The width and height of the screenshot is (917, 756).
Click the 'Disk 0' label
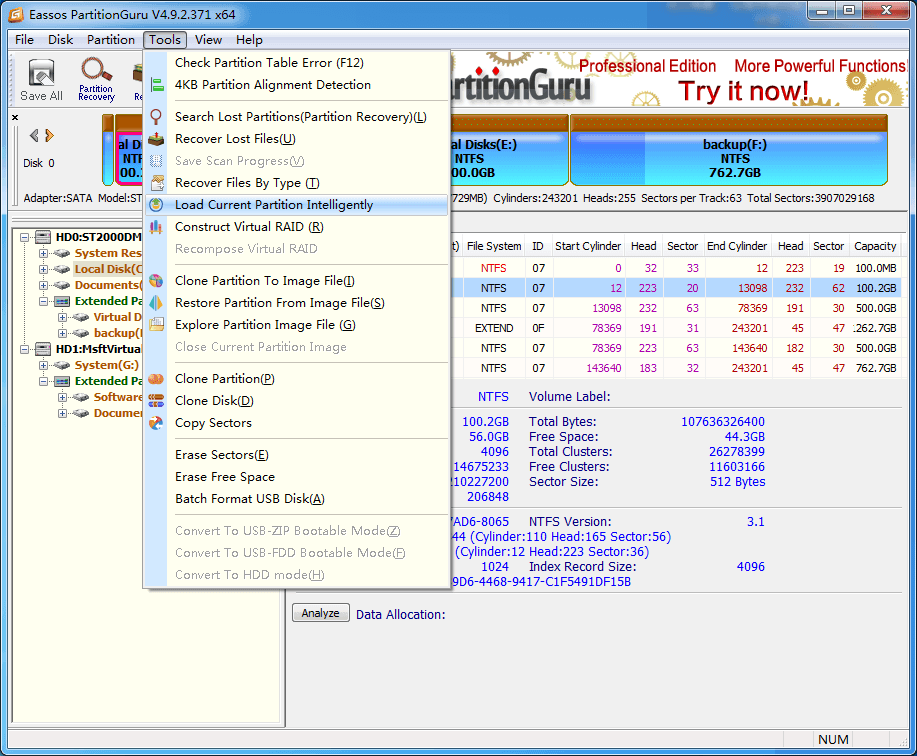point(39,163)
